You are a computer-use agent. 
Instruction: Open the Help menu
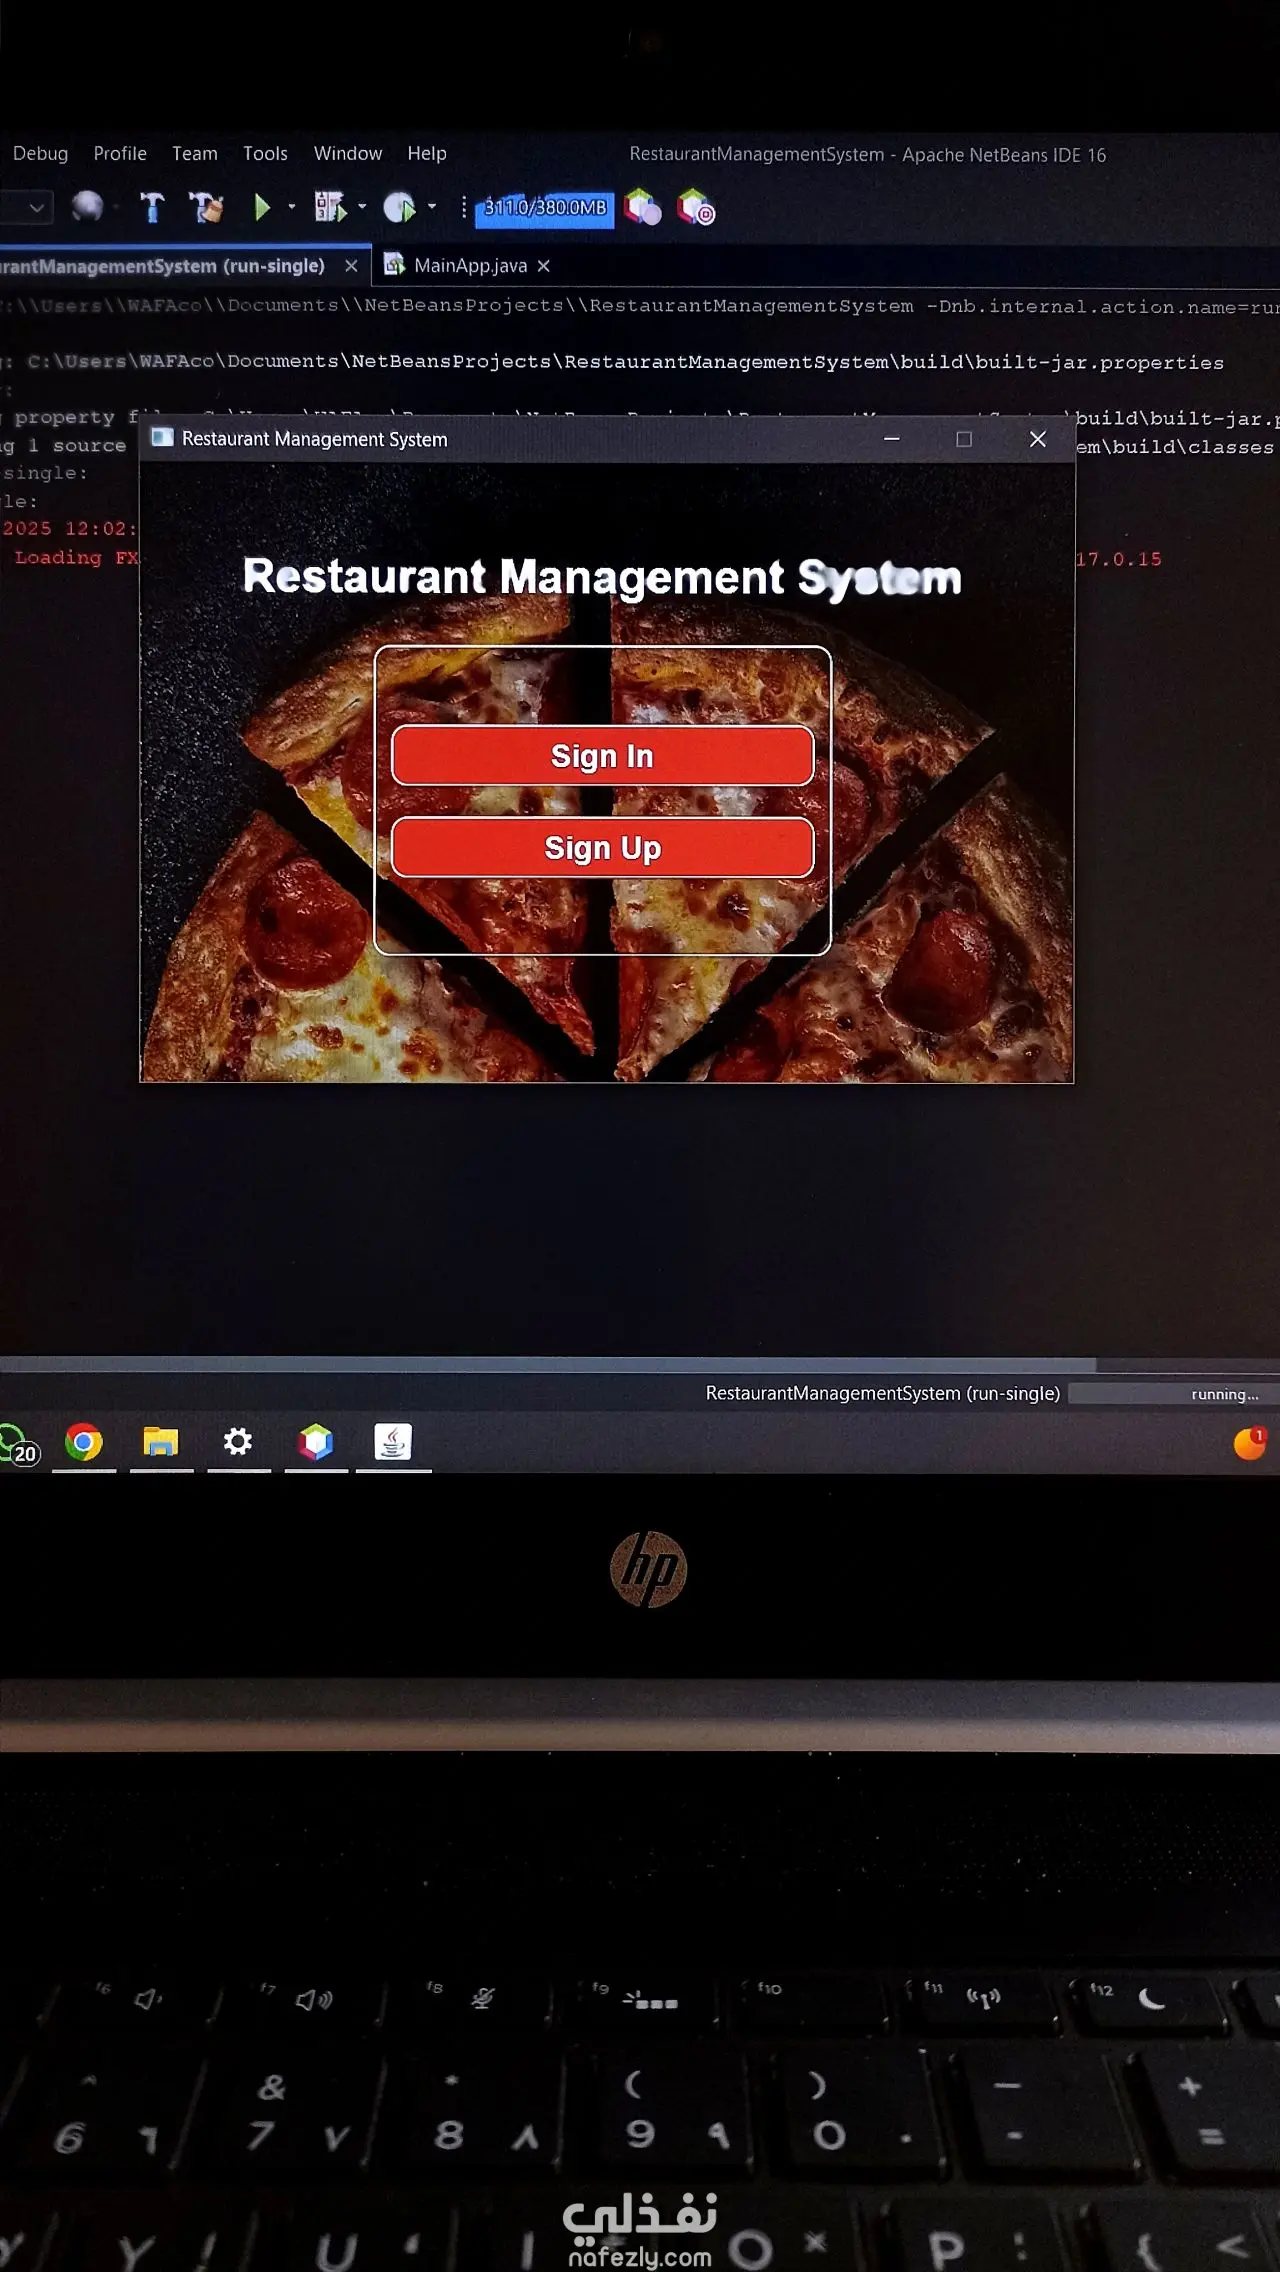tap(427, 153)
